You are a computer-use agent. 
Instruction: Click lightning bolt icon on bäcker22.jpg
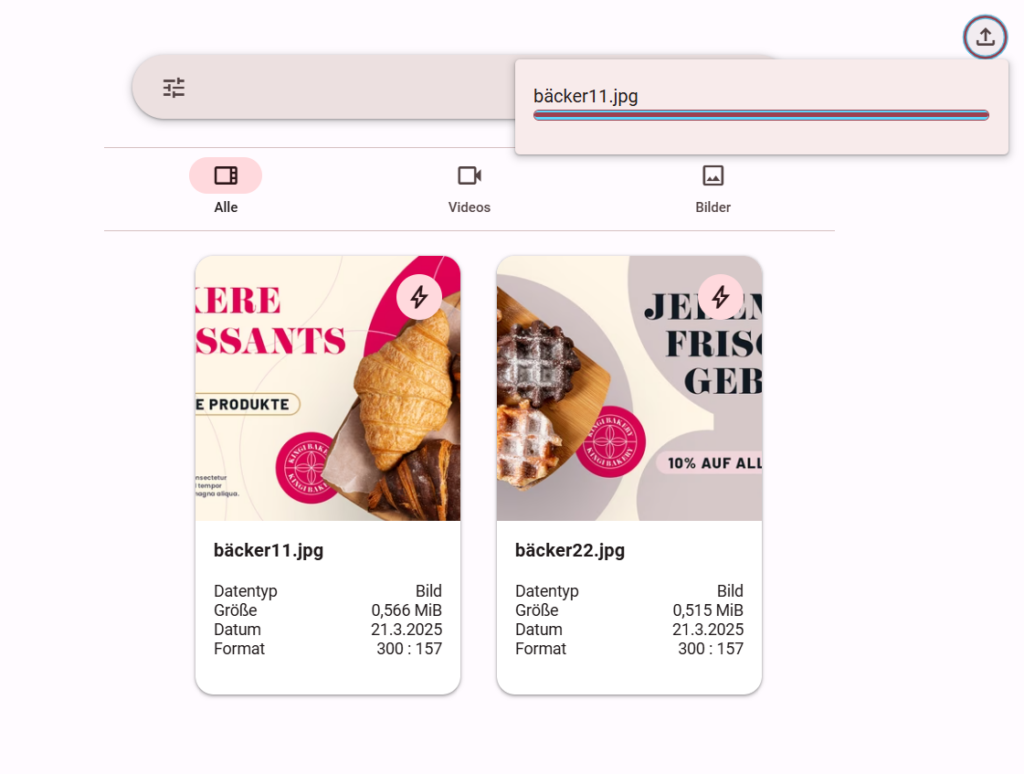click(x=720, y=297)
